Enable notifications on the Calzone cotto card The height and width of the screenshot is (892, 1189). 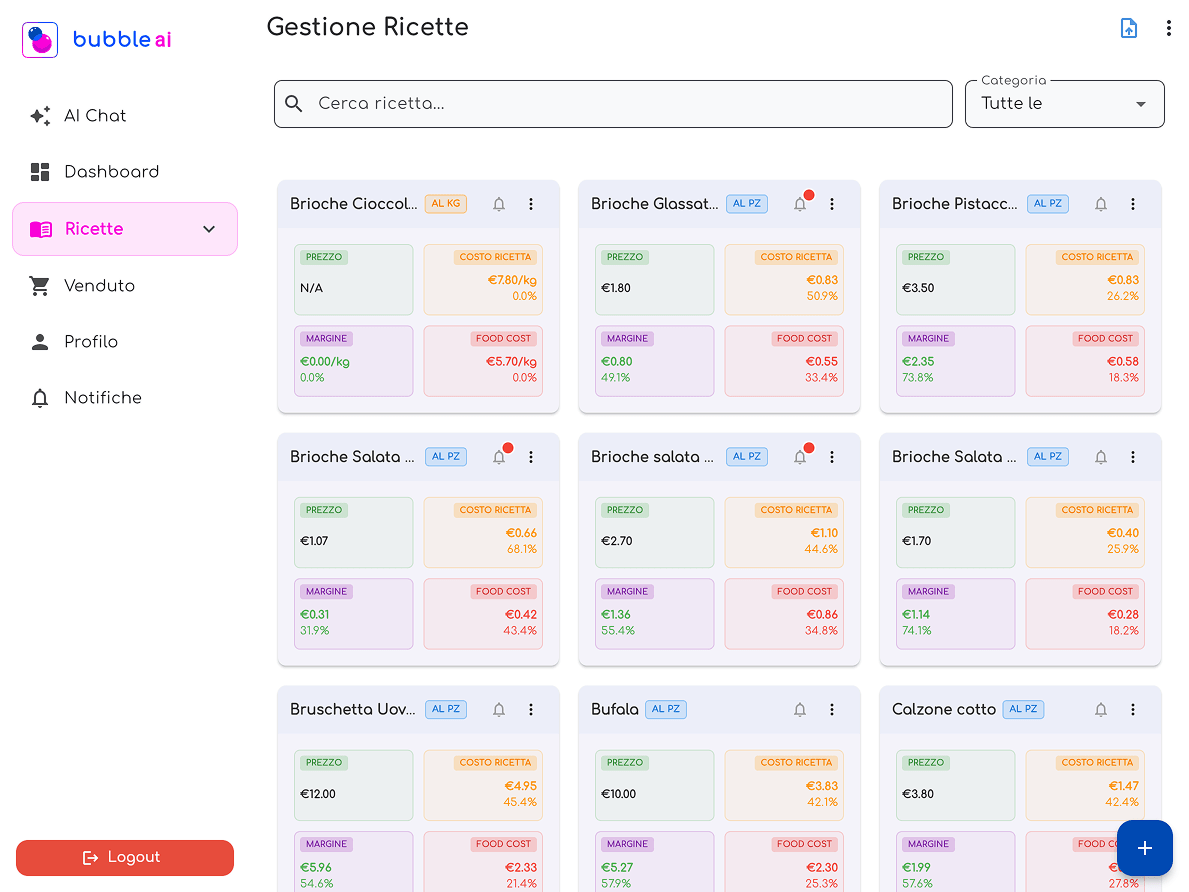click(1101, 709)
